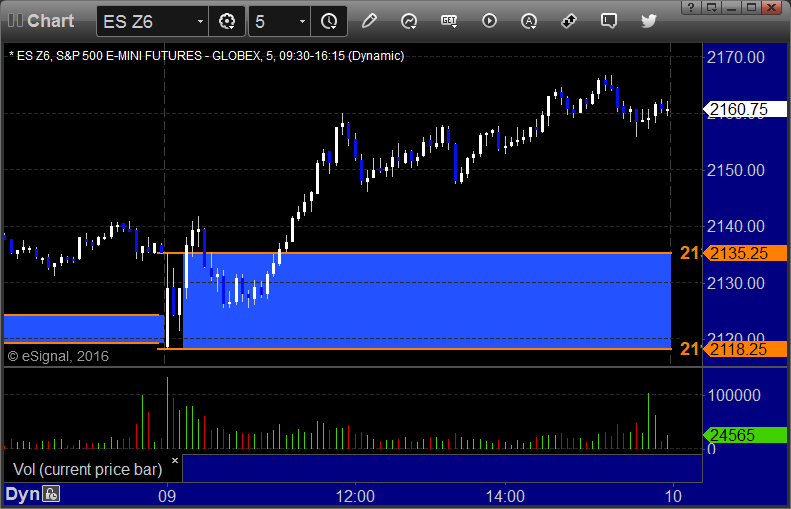
Task: Click the 2170.00 price axis label
Action: tap(736, 58)
